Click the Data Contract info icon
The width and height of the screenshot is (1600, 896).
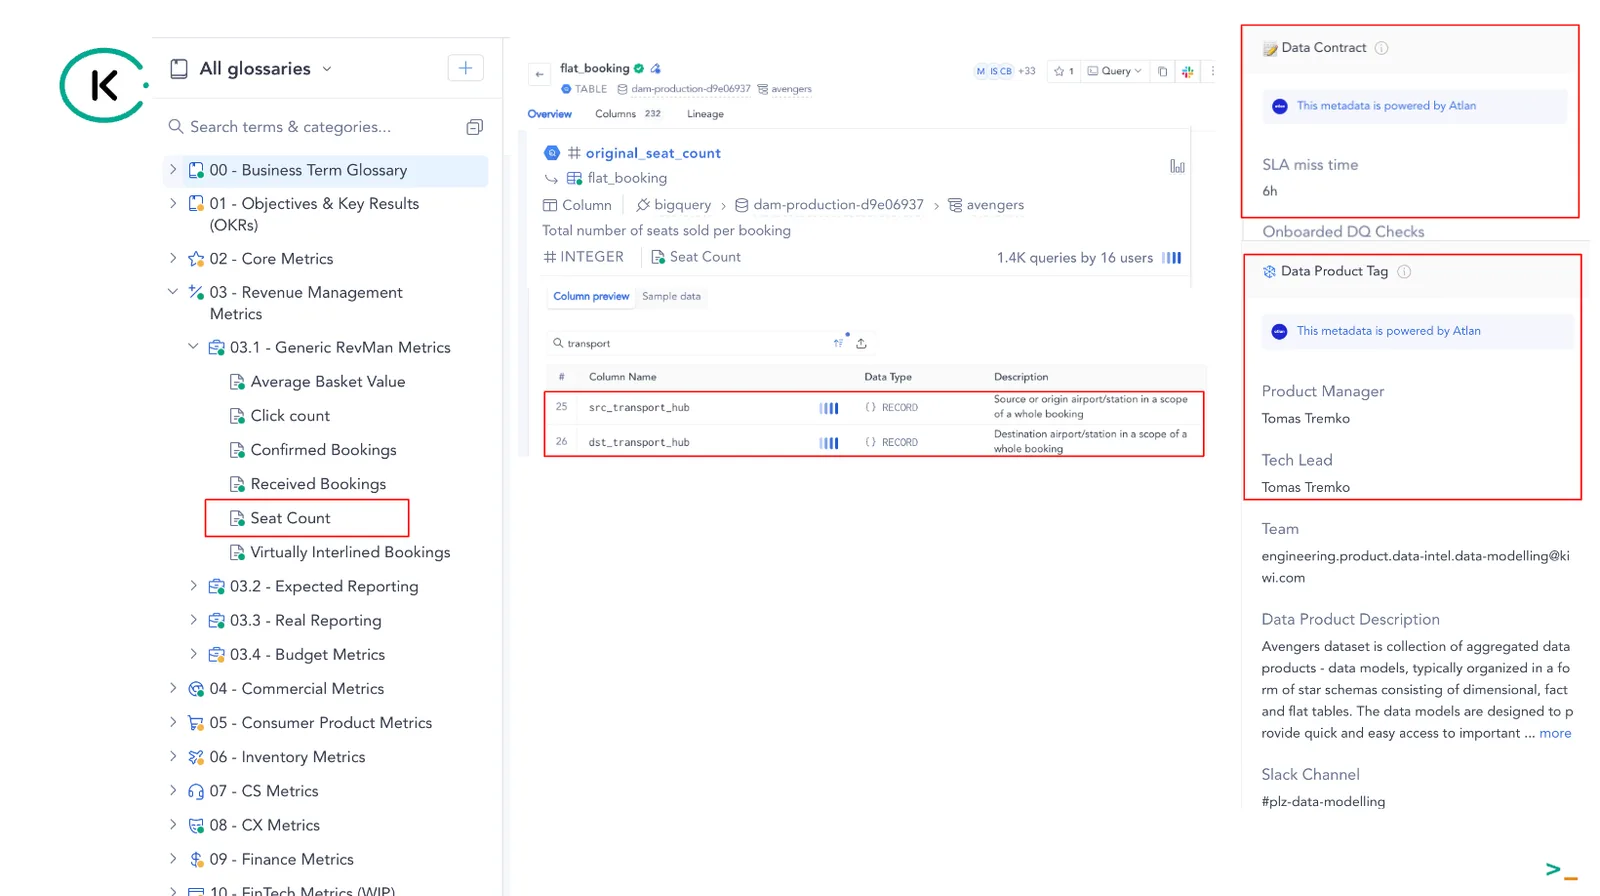point(1381,48)
